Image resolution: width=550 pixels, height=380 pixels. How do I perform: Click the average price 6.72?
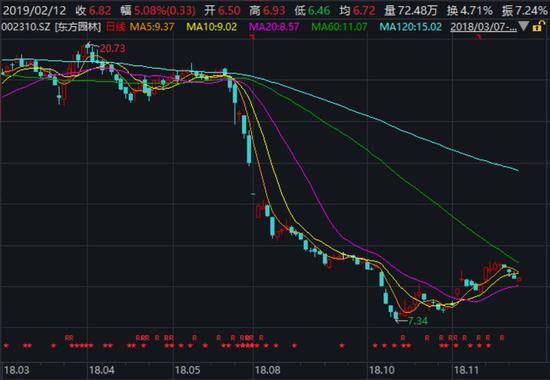364,11
